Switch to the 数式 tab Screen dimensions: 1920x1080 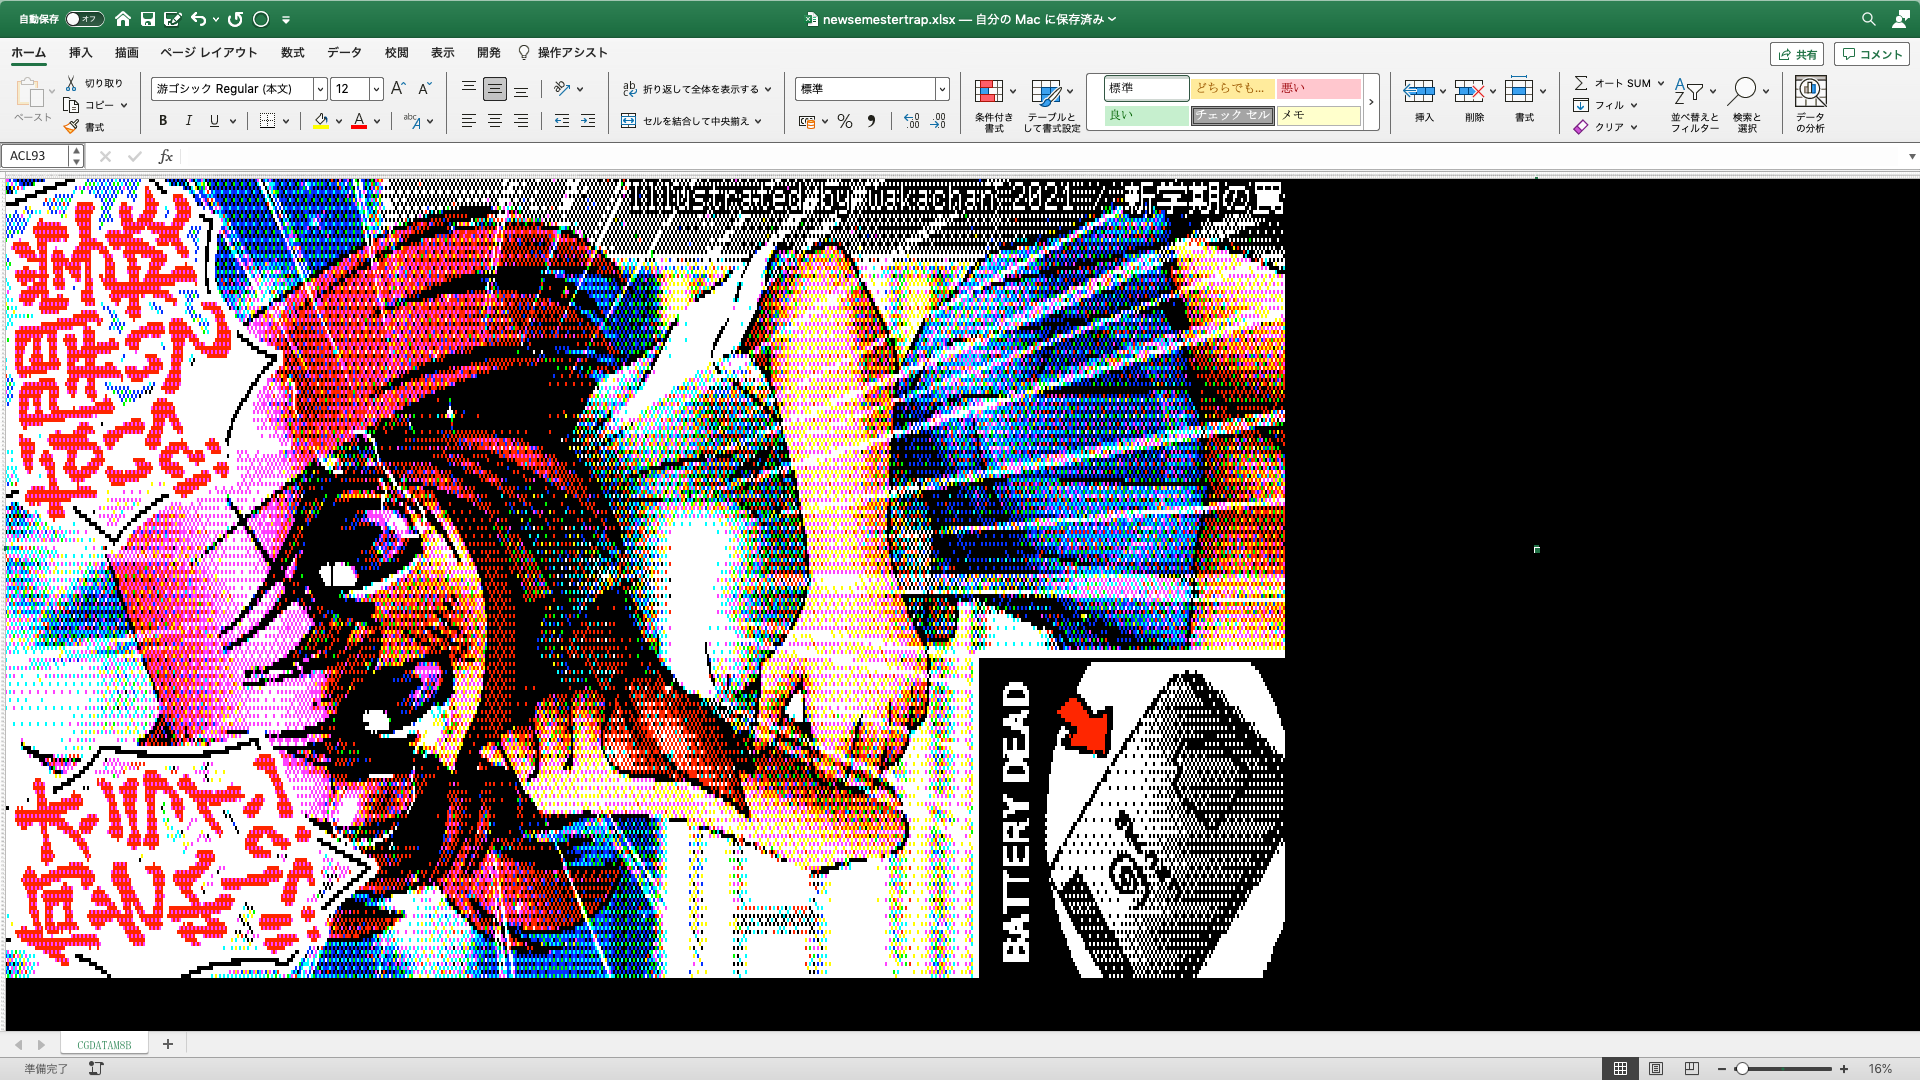[x=292, y=52]
